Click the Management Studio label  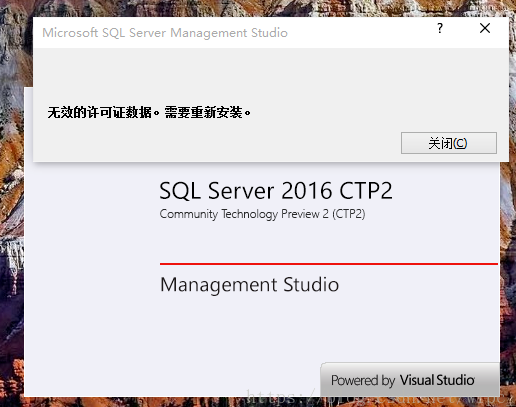pyautogui.click(x=249, y=285)
